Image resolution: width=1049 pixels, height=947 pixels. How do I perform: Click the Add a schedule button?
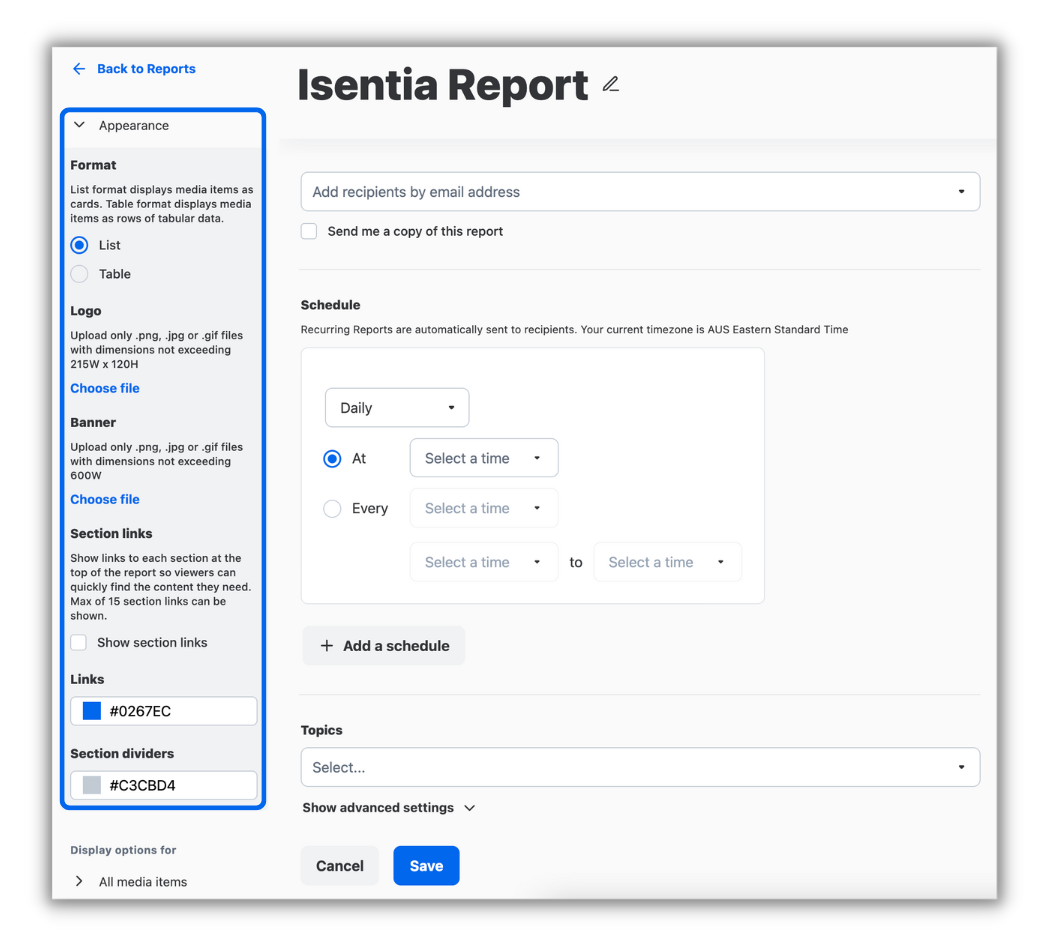click(x=383, y=645)
